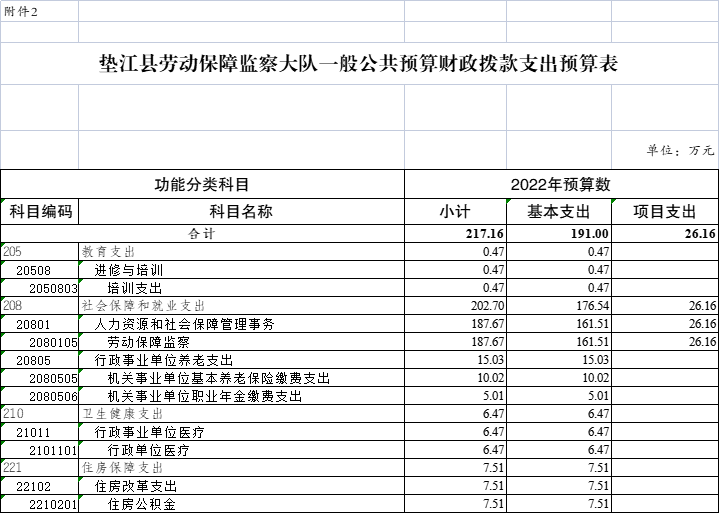Select the 进修与培训 cell
The height and width of the screenshot is (514, 719).
tap(241, 270)
